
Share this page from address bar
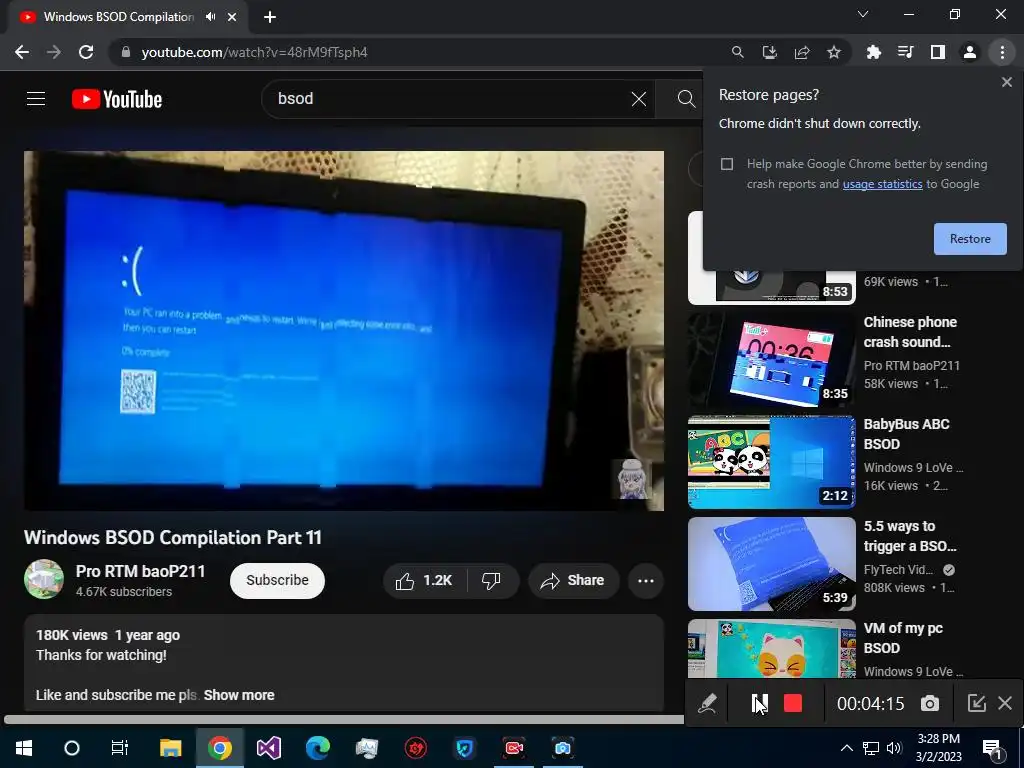click(x=802, y=52)
